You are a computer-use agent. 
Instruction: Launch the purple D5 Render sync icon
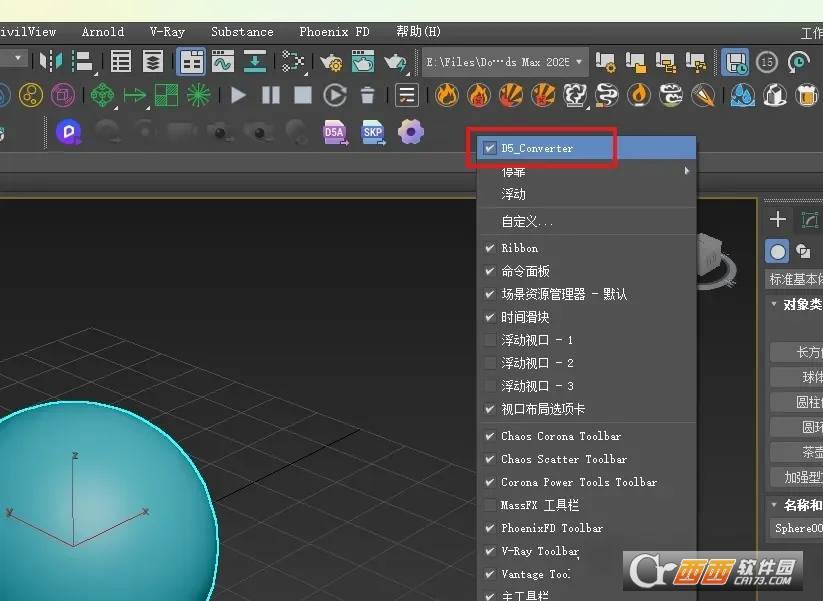pos(69,132)
